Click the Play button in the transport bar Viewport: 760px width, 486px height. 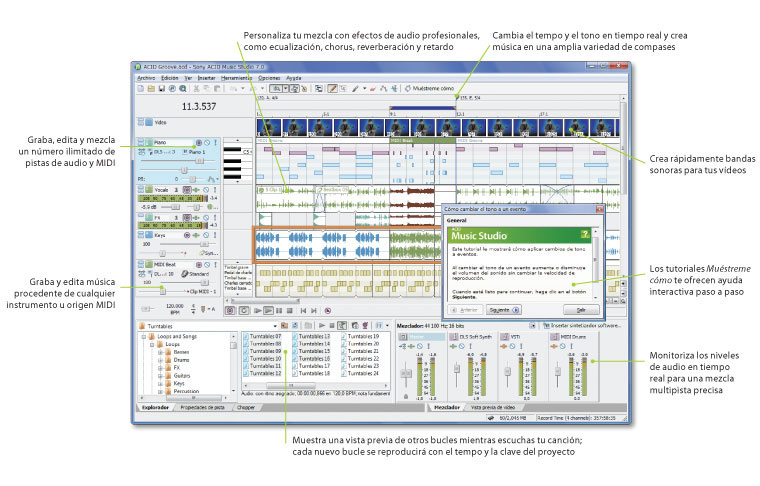(268, 311)
